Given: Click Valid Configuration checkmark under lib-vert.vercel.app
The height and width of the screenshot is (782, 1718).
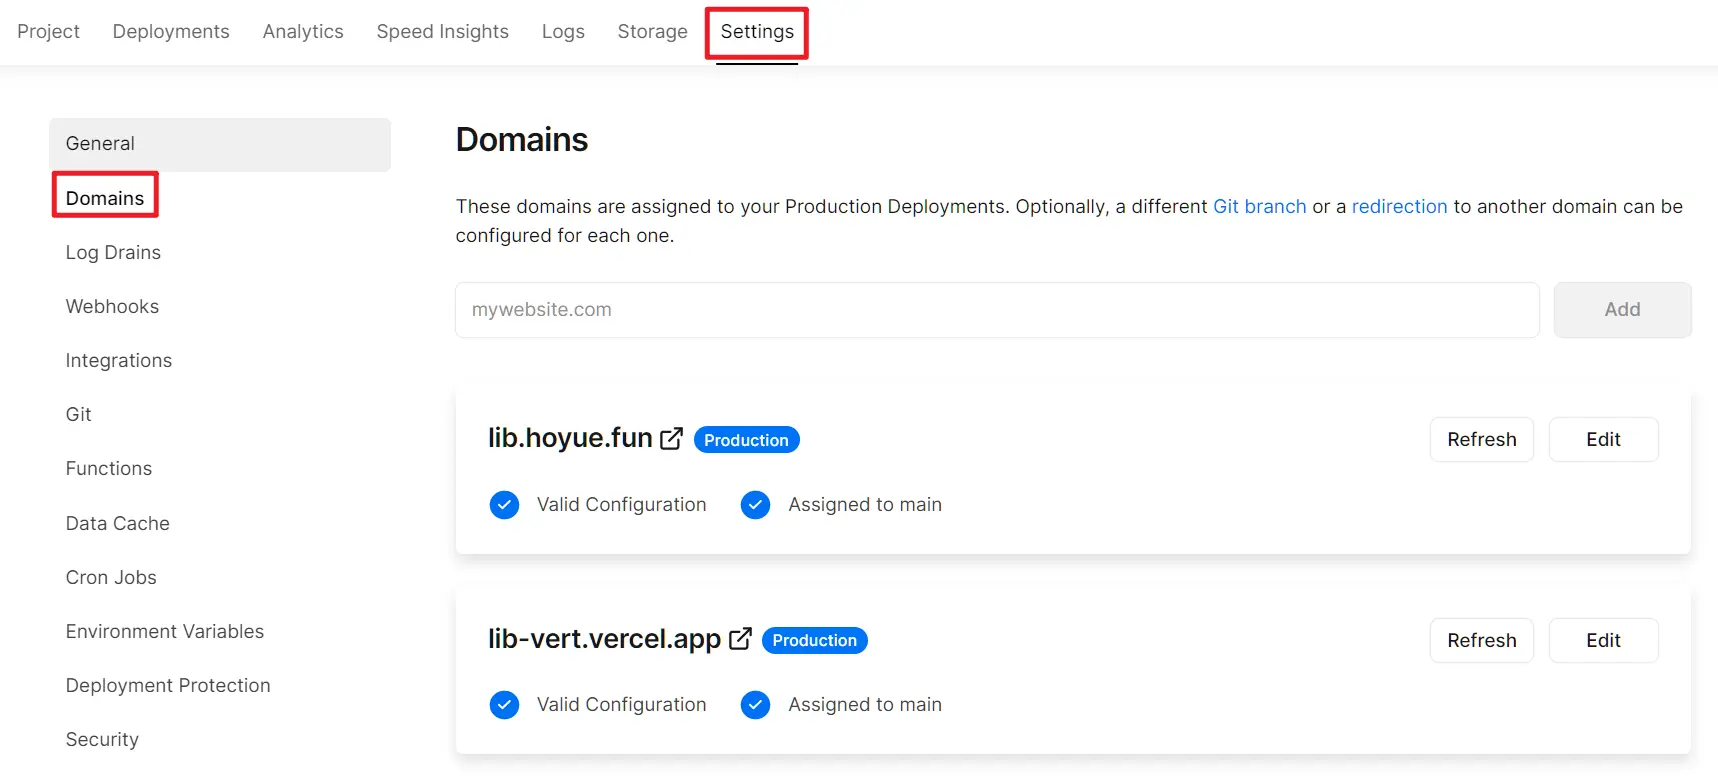Looking at the screenshot, I should point(504,705).
